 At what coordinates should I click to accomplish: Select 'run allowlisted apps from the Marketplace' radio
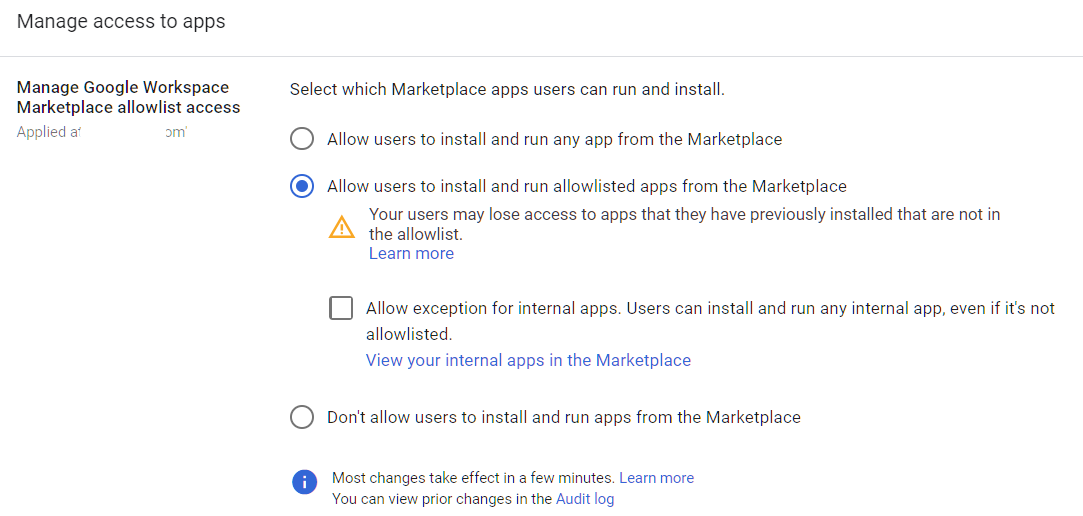(x=302, y=187)
